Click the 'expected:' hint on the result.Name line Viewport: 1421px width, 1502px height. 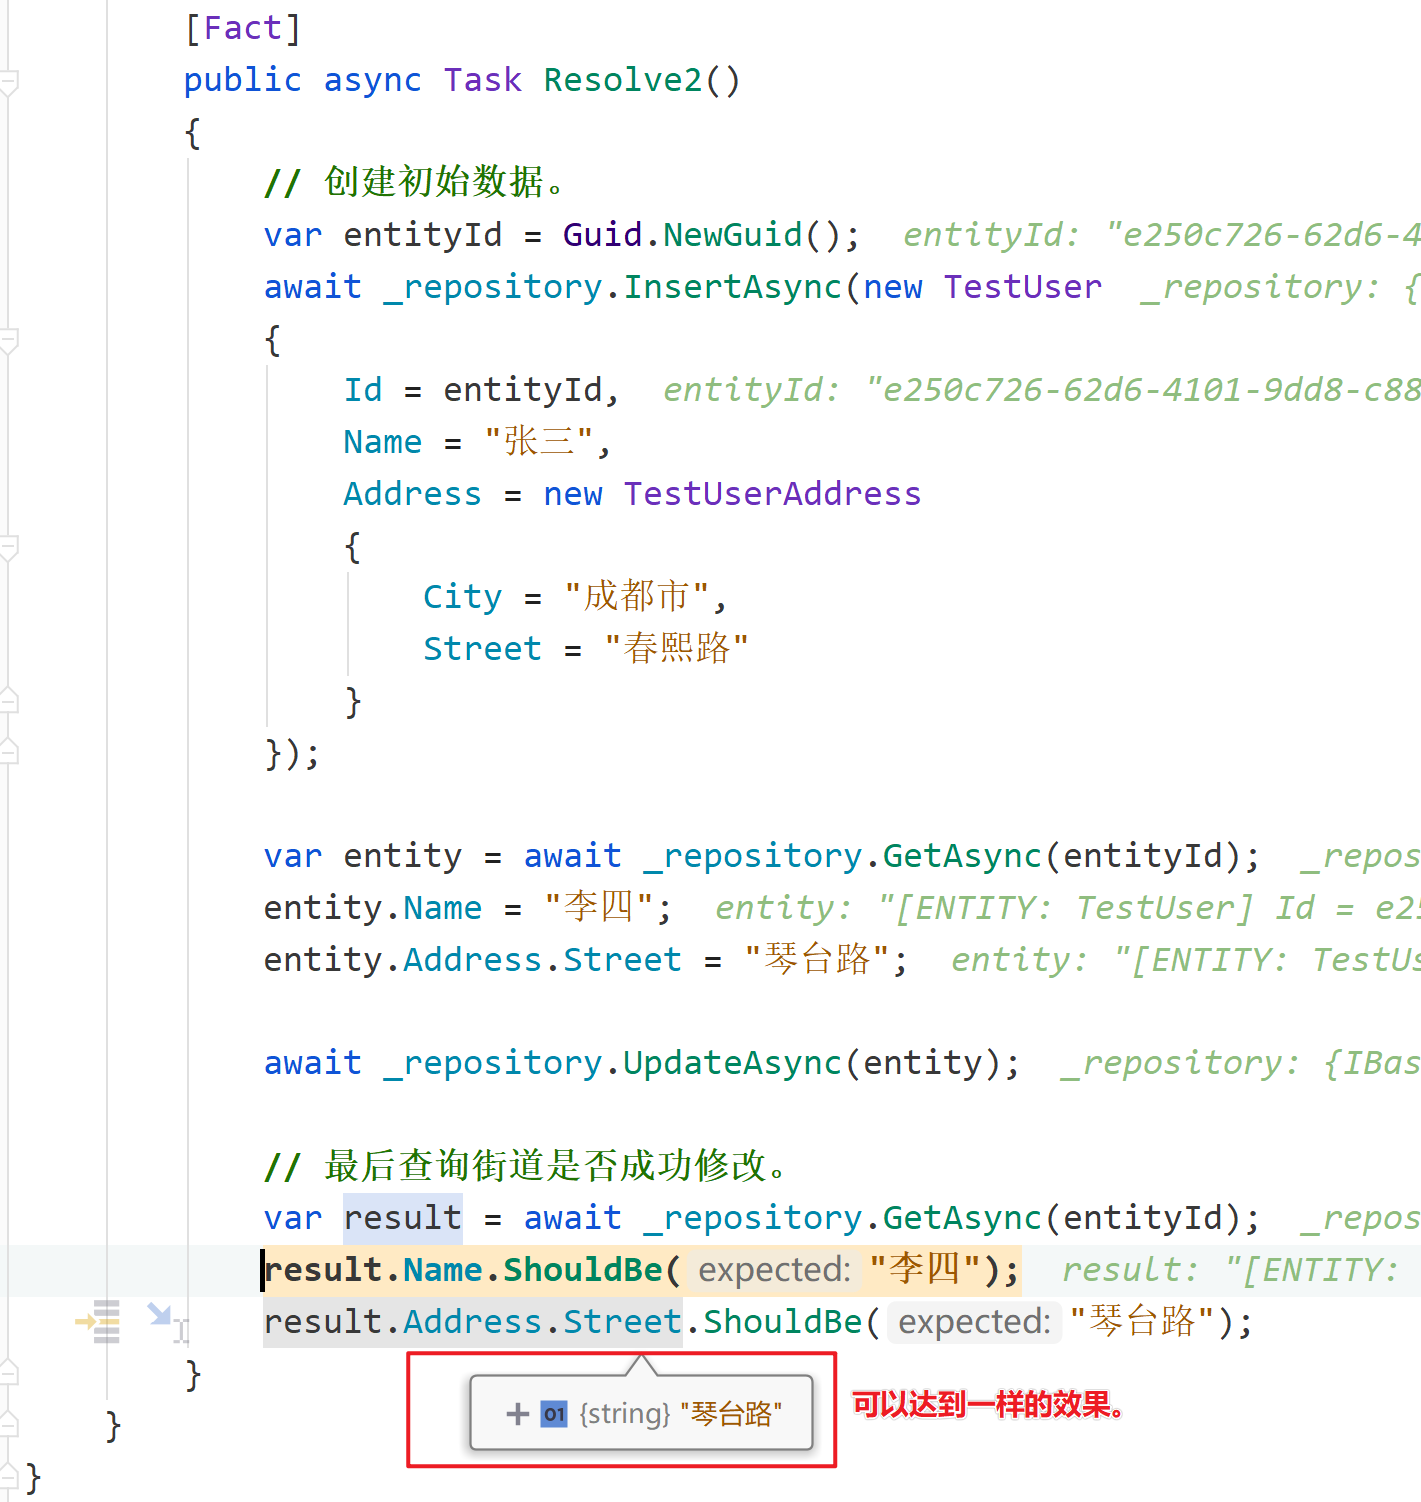point(774,1270)
